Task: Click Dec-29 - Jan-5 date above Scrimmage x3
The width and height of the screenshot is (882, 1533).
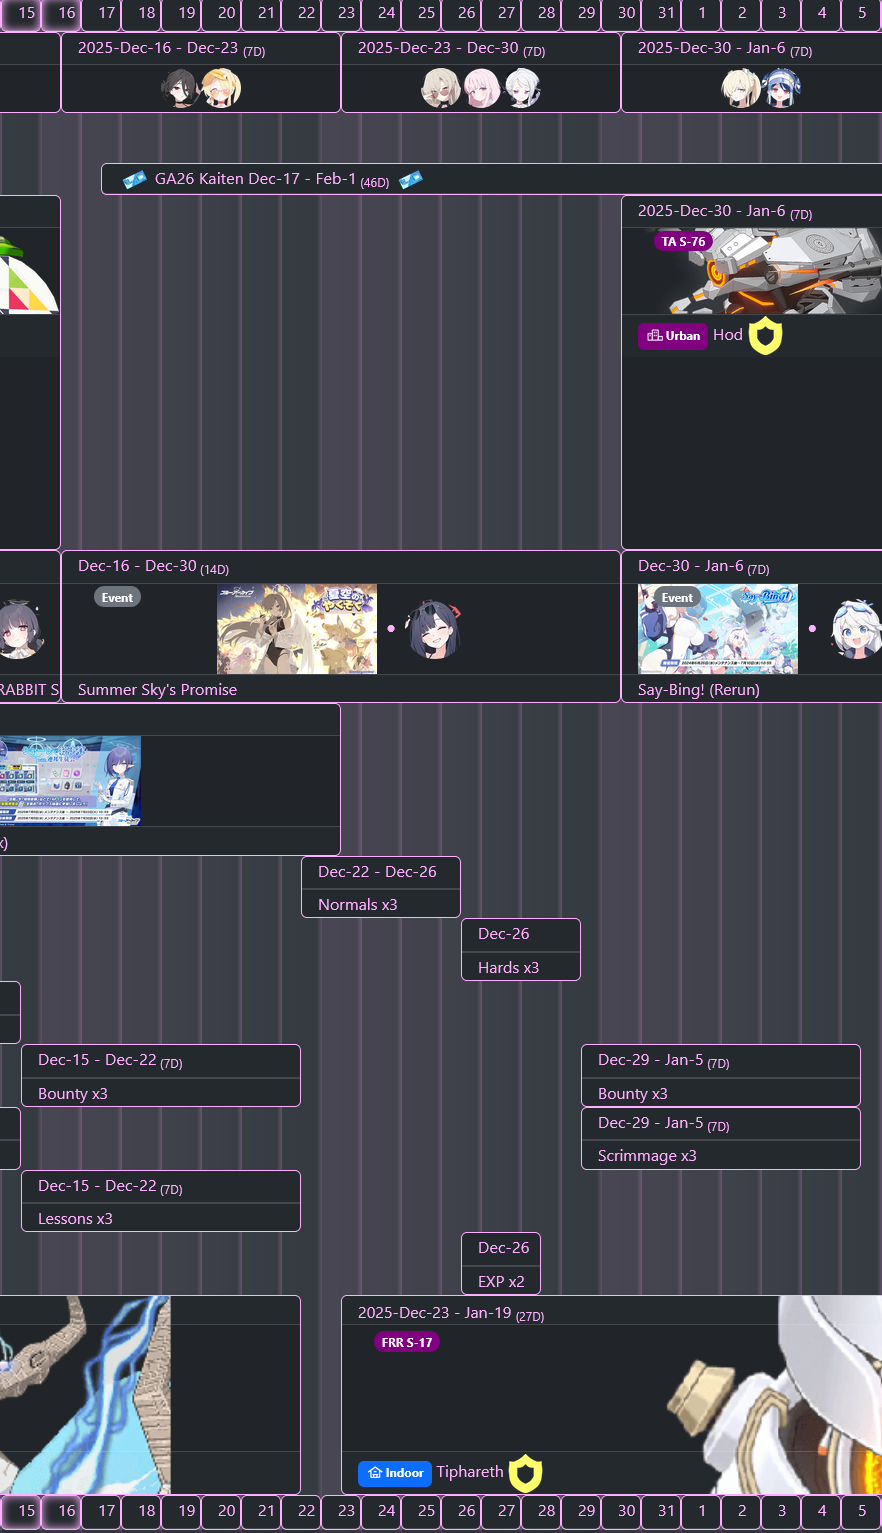Action: click(664, 1124)
